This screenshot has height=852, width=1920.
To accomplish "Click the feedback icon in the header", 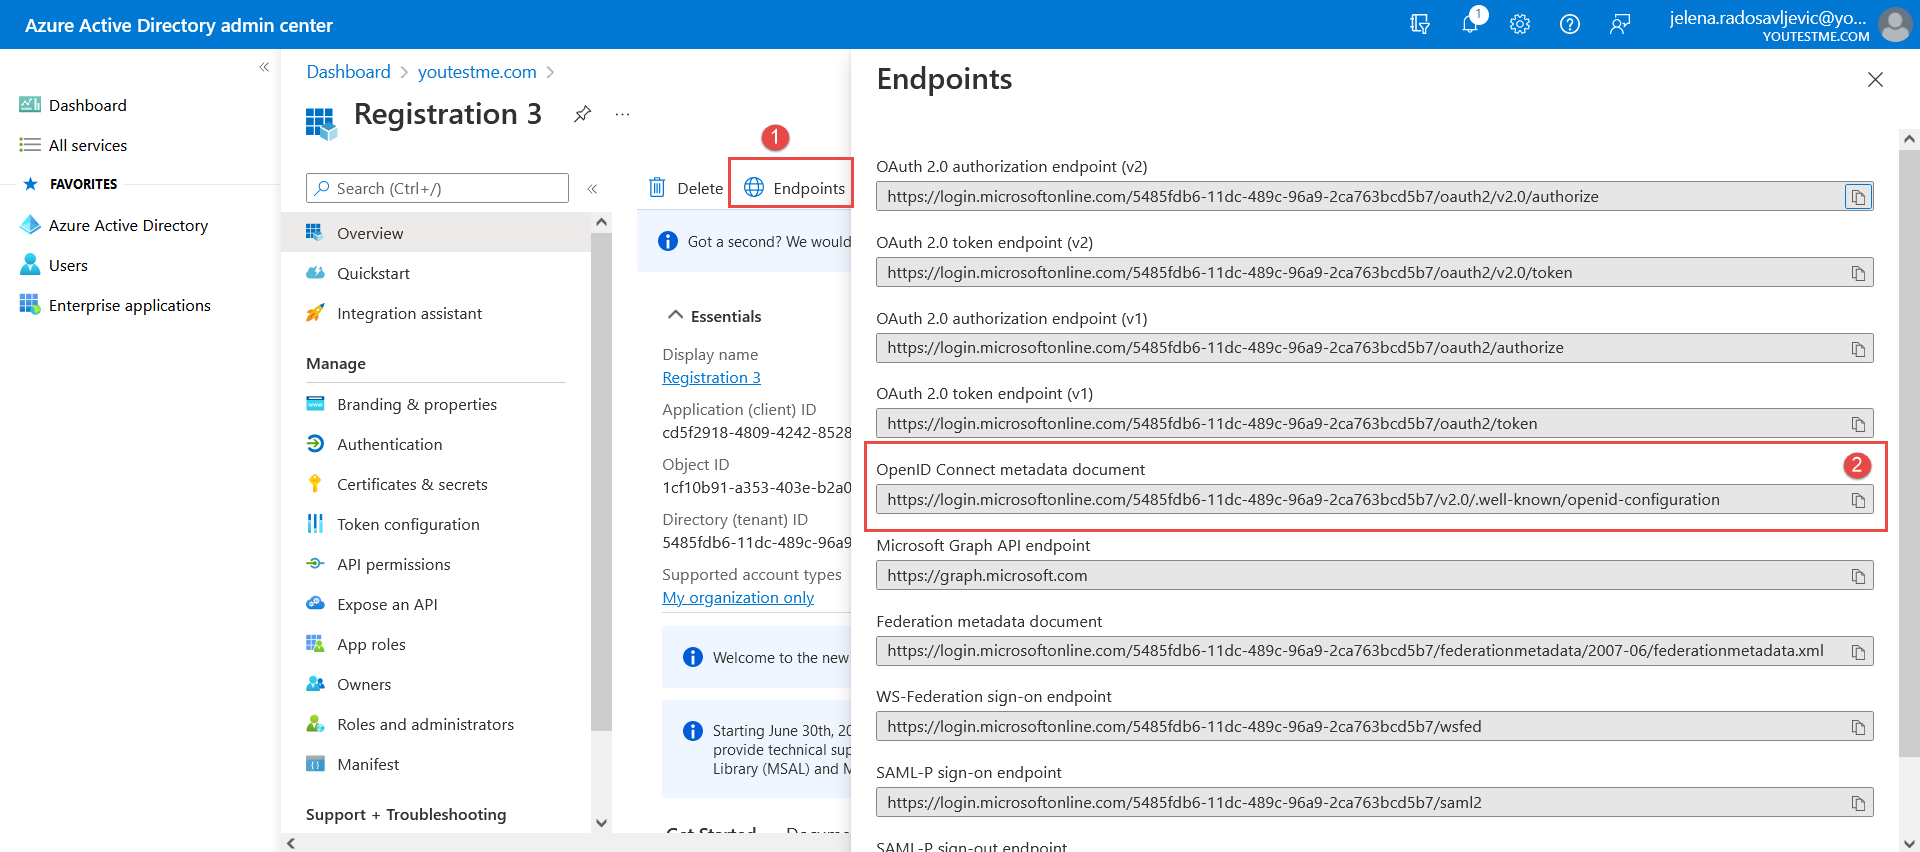I will click(x=1619, y=24).
